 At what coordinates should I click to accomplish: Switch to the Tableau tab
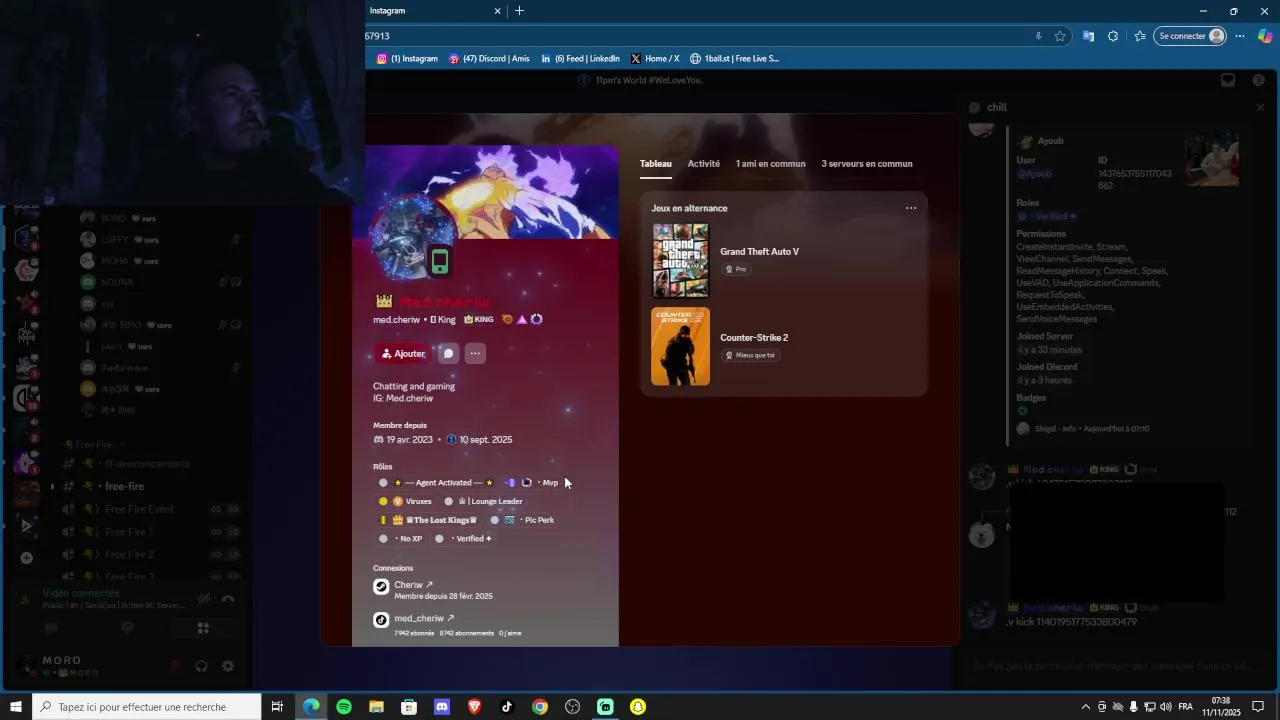(x=656, y=164)
